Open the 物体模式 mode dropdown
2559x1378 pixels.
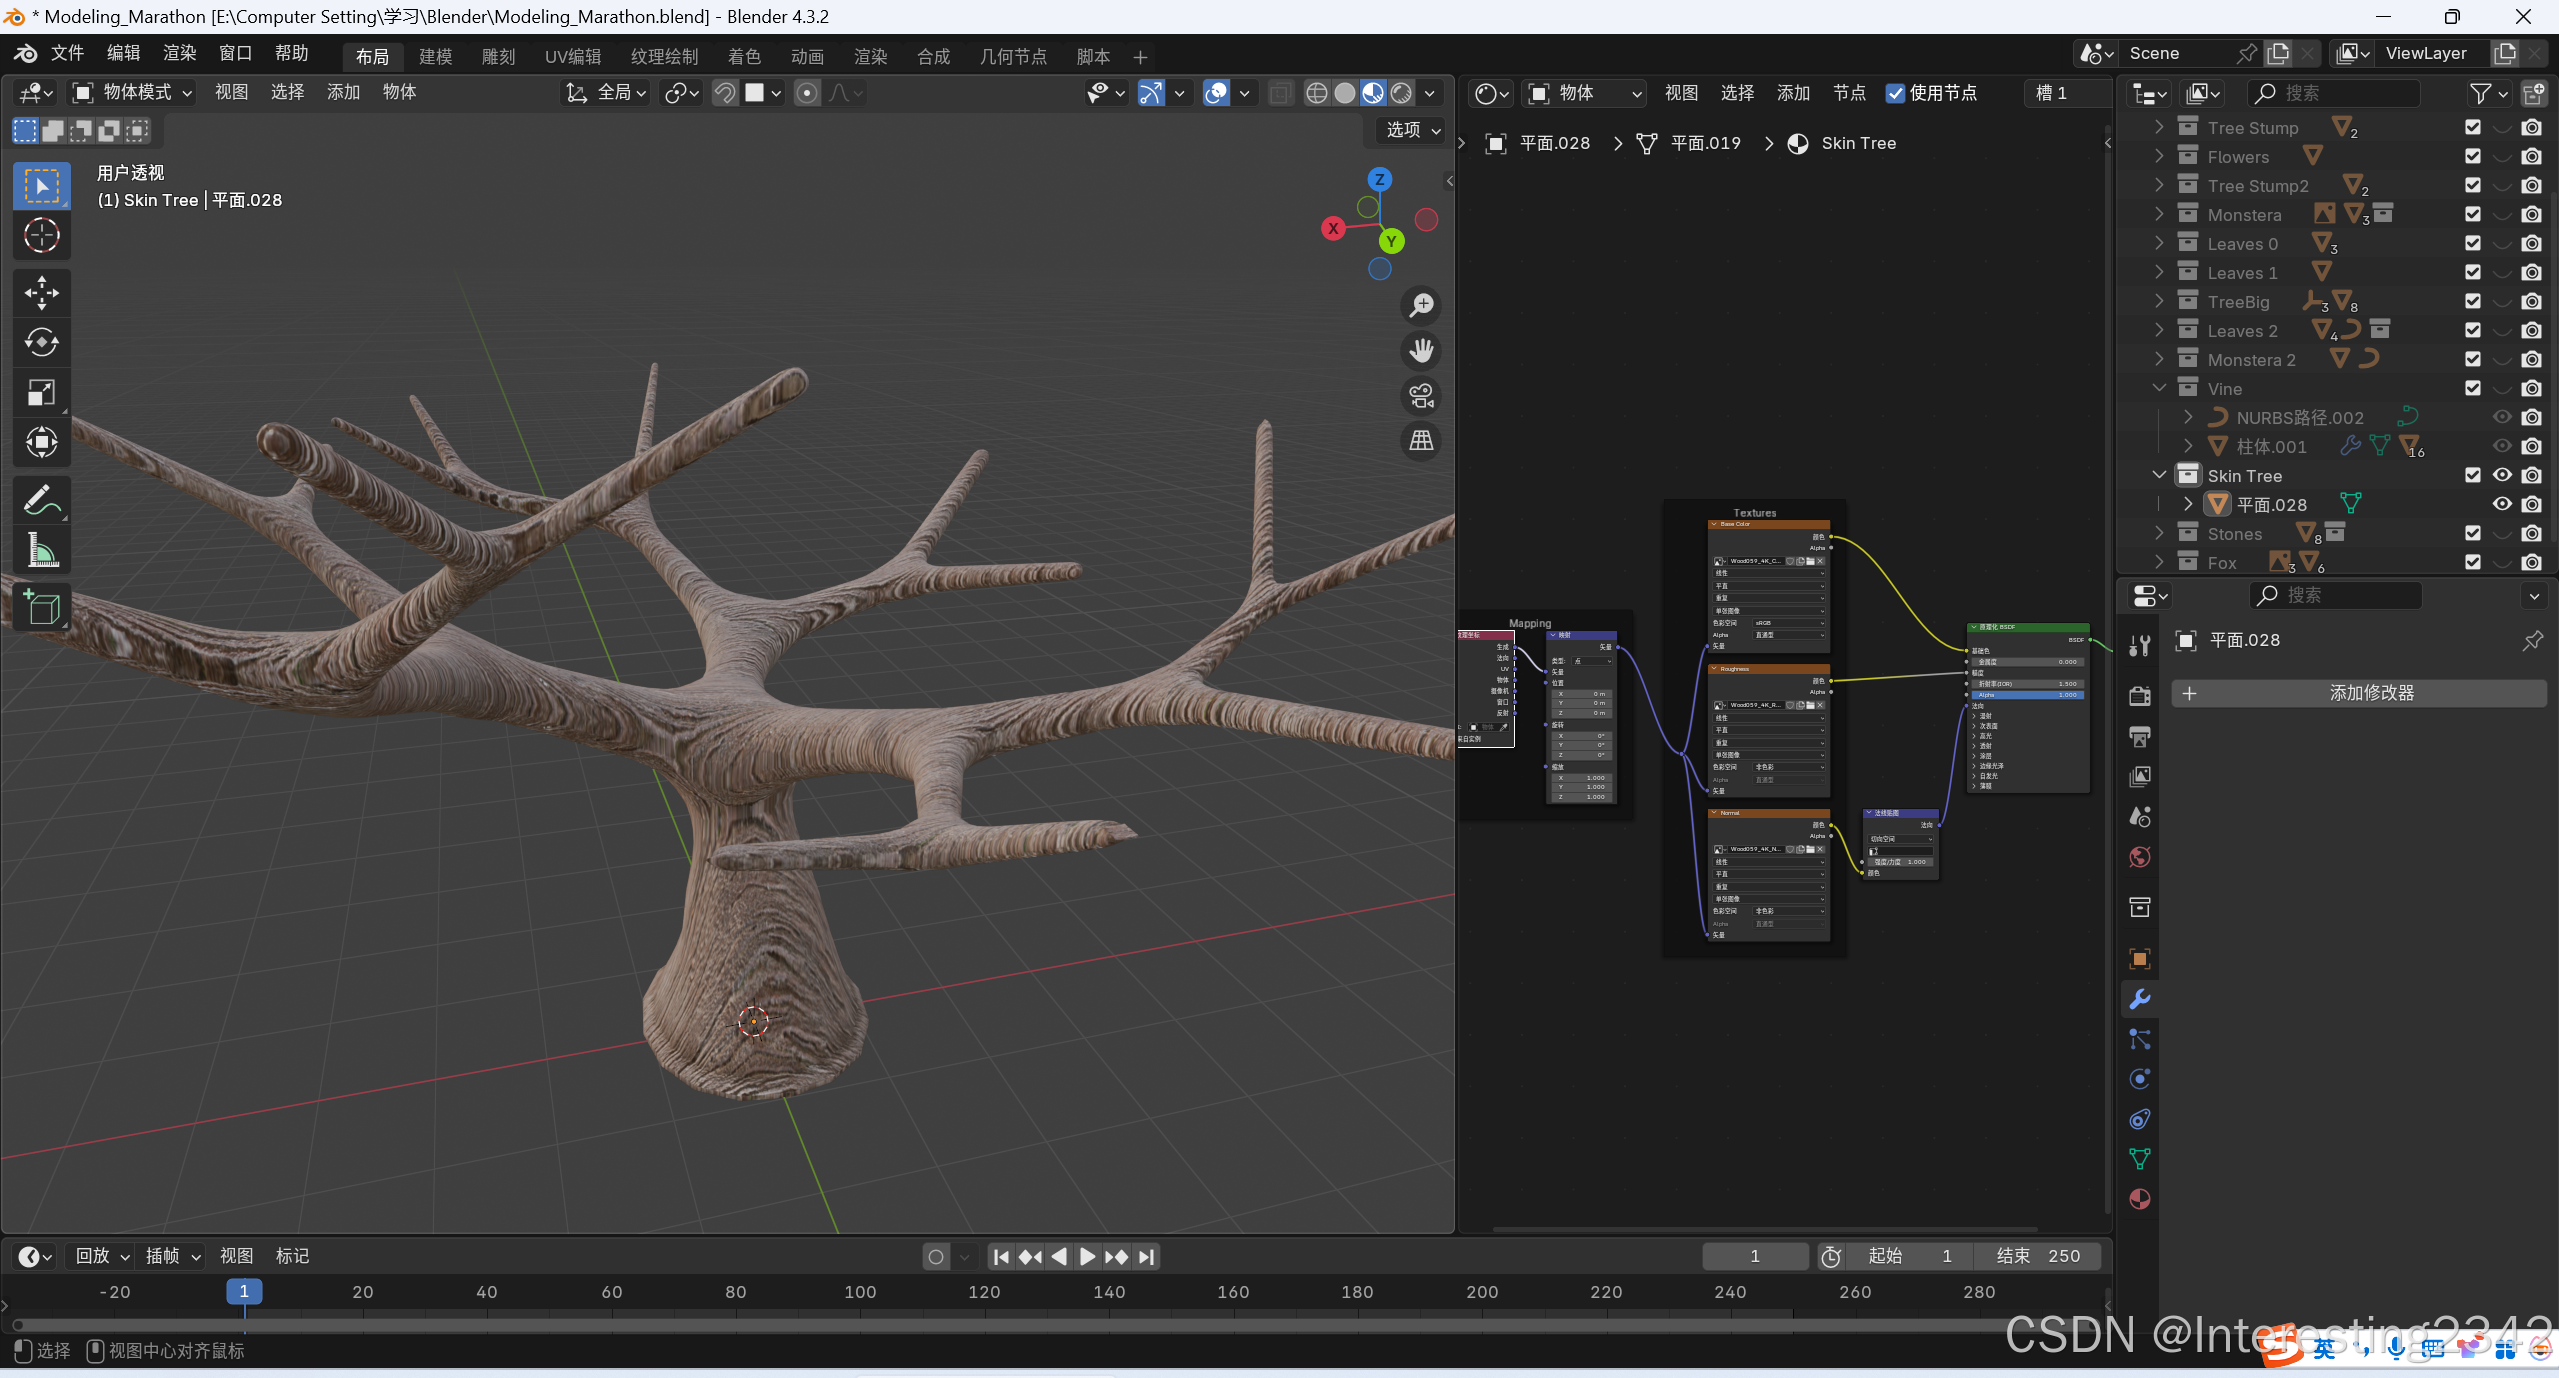tap(133, 93)
